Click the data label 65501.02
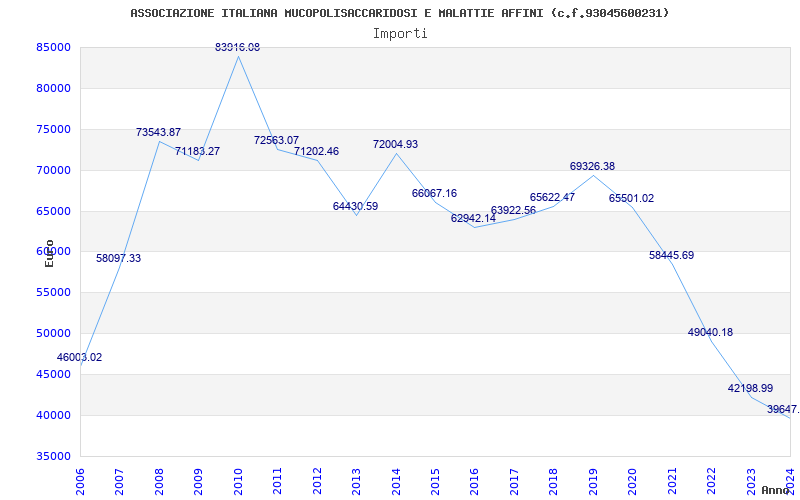Viewport: 800px width, 500px height. (632, 198)
